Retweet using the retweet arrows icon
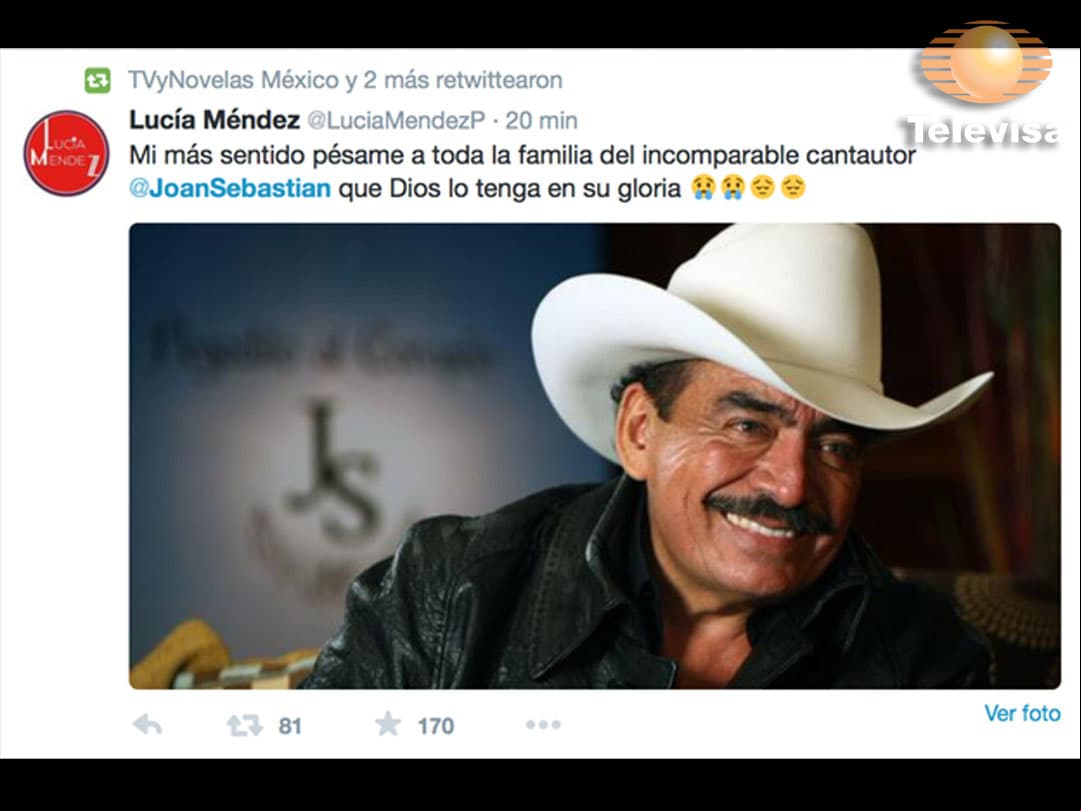 pos(245,725)
